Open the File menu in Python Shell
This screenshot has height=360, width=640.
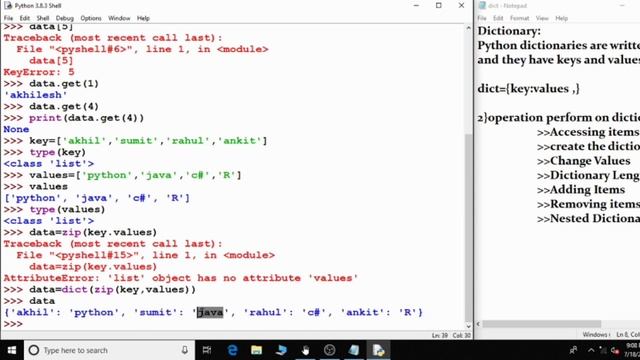pos(8,18)
